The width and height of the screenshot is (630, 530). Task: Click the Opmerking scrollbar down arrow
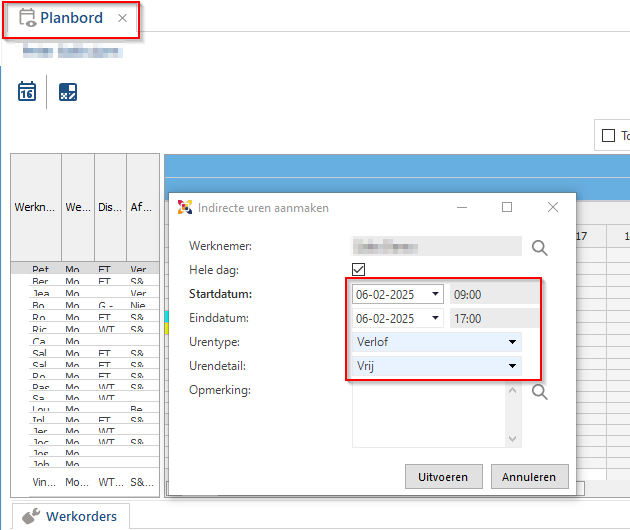coord(512,439)
